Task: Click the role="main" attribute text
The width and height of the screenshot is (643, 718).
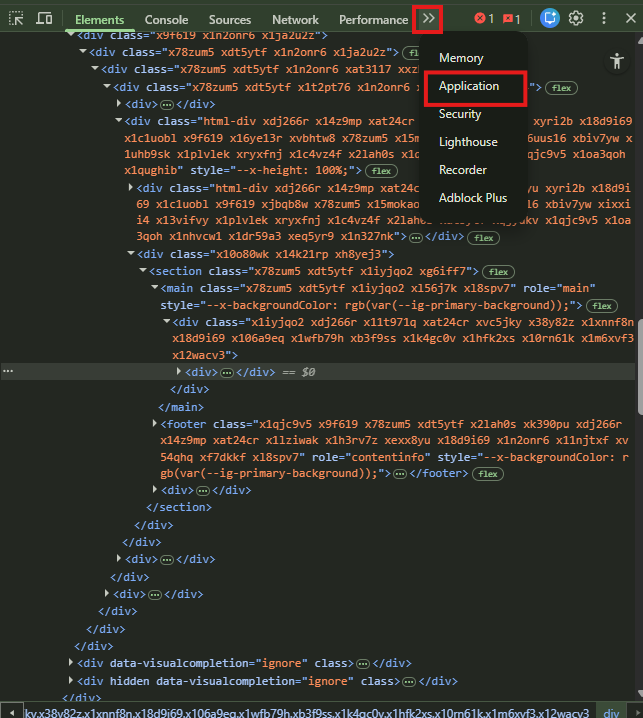Action: click(559, 288)
